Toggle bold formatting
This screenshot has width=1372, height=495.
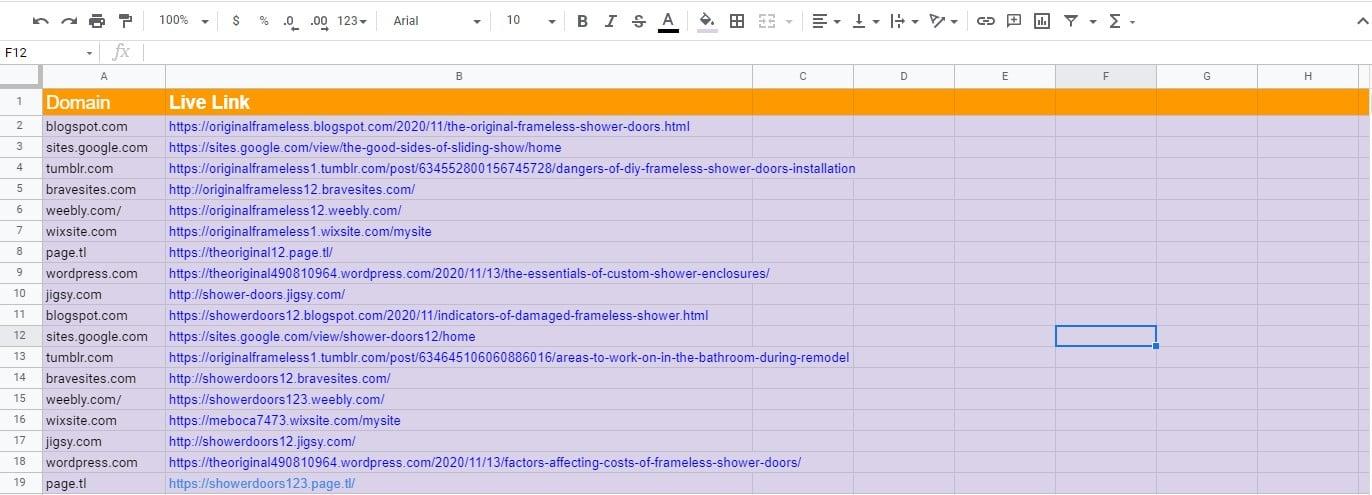click(x=583, y=21)
